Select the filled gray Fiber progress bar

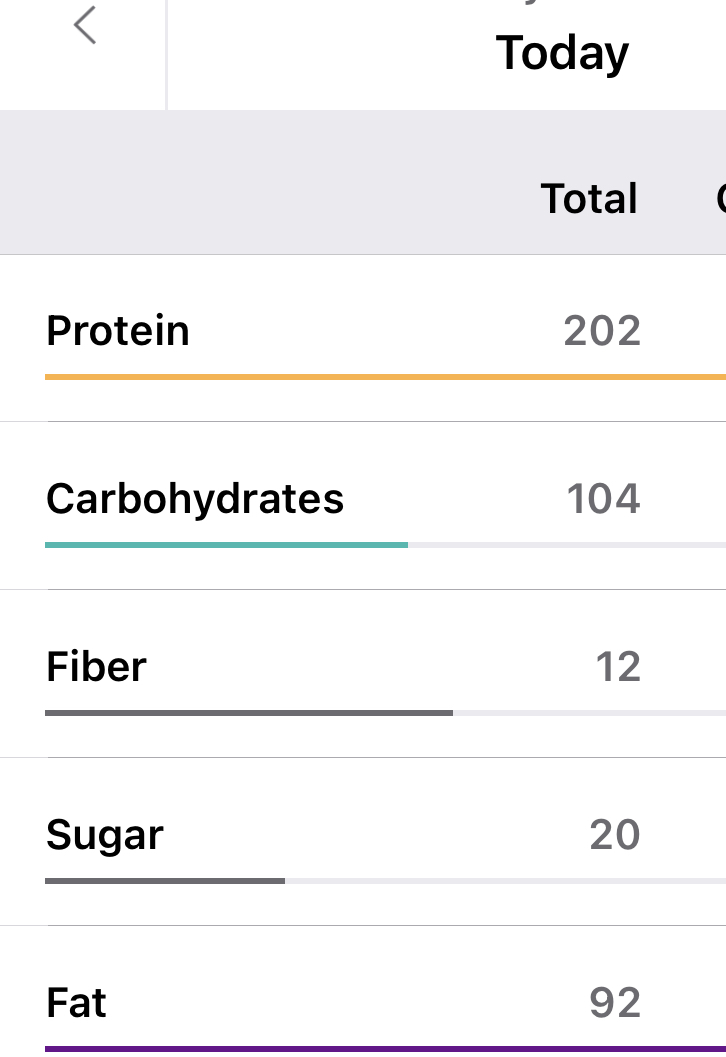click(x=248, y=713)
